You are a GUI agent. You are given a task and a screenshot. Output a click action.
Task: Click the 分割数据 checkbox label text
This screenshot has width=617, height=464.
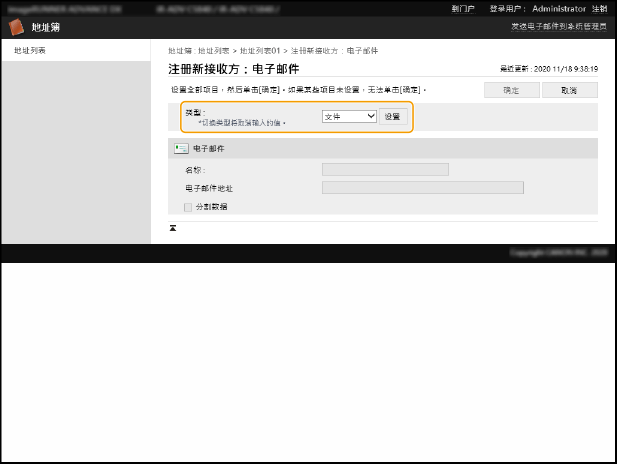(210, 206)
